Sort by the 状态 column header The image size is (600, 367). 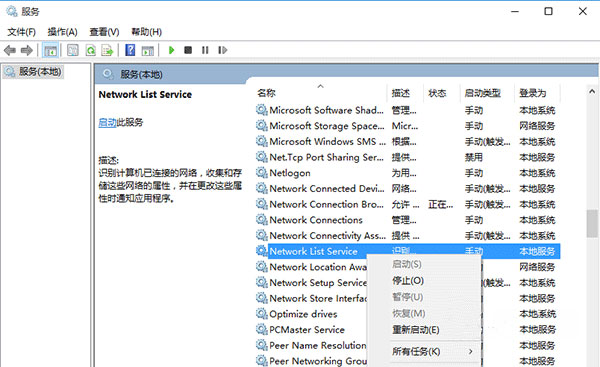(437, 93)
